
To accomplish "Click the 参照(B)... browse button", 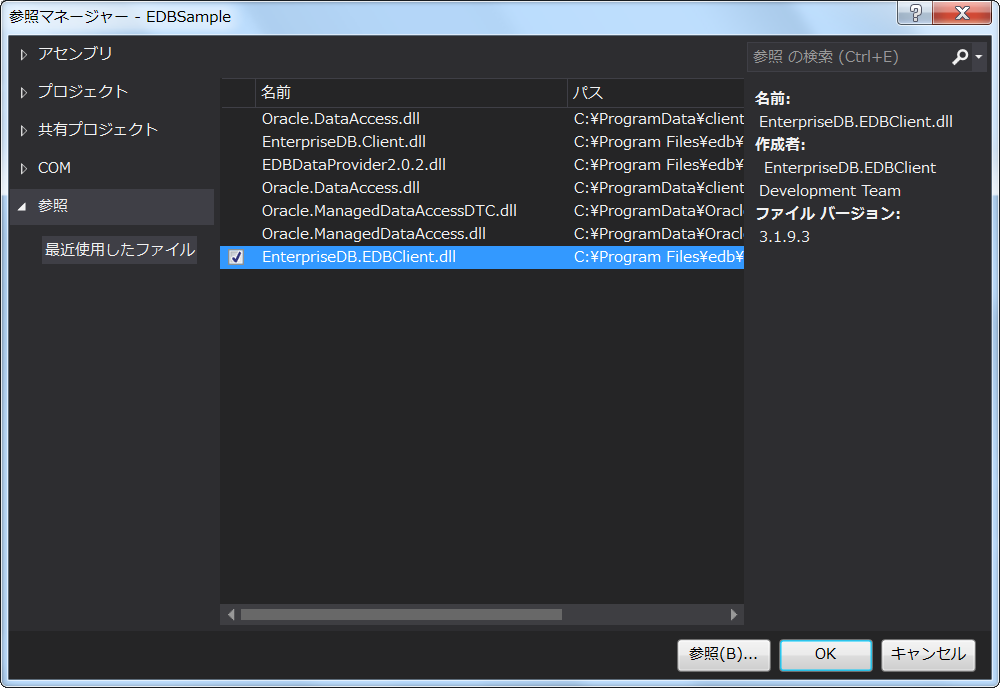I will [x=723, y=654].
